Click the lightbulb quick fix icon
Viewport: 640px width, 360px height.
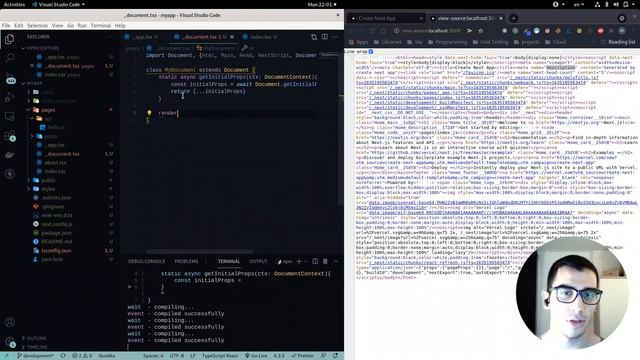click(x=149, y=113)
